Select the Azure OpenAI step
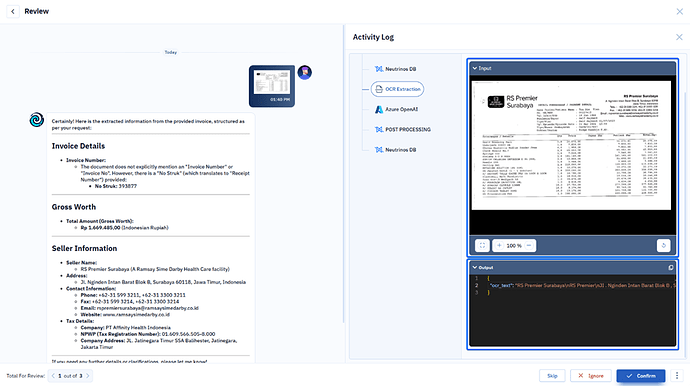The image size is (690, 386). click(396, 109)
